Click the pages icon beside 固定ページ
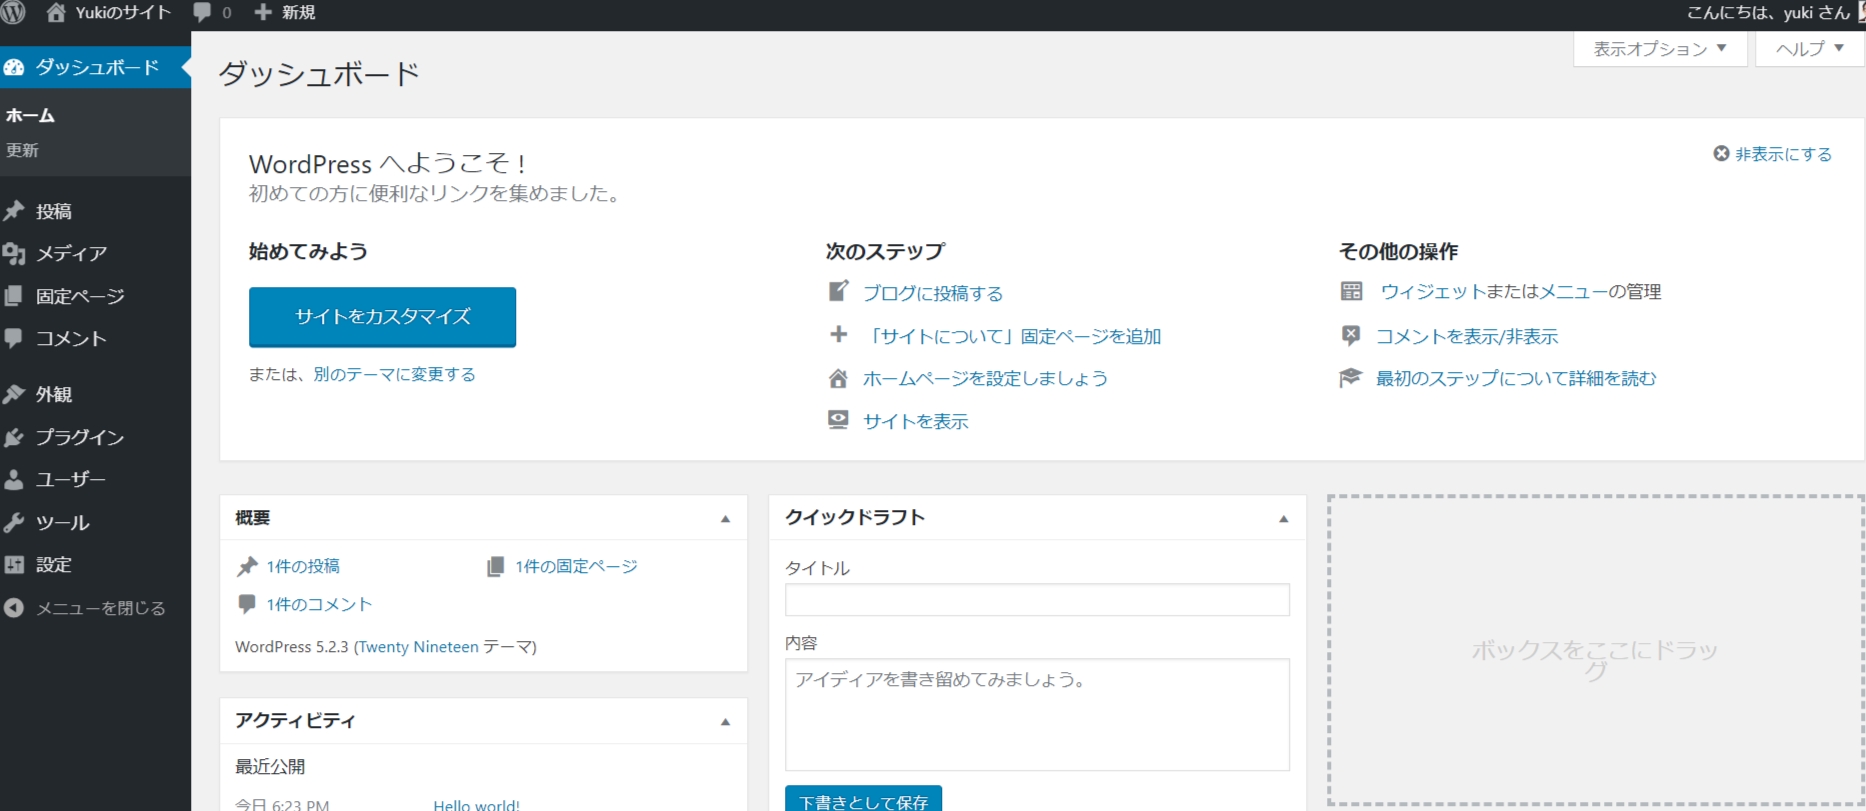 (14, 296)
